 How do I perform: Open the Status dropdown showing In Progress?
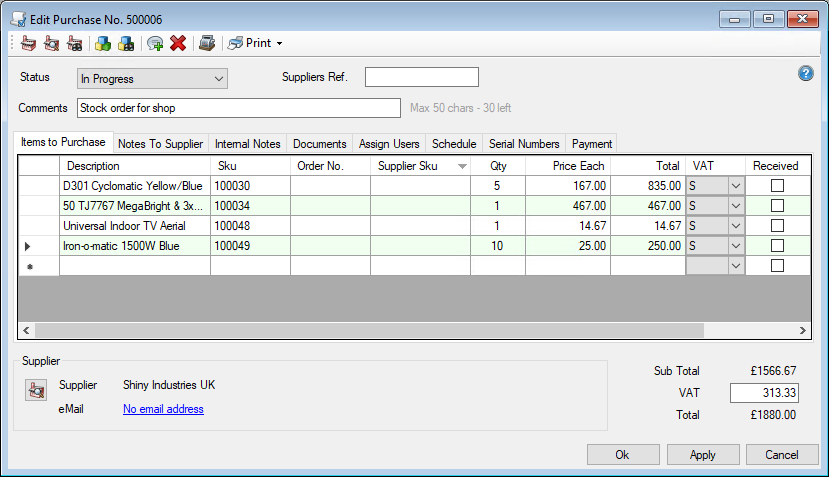[x=152, y=78]
